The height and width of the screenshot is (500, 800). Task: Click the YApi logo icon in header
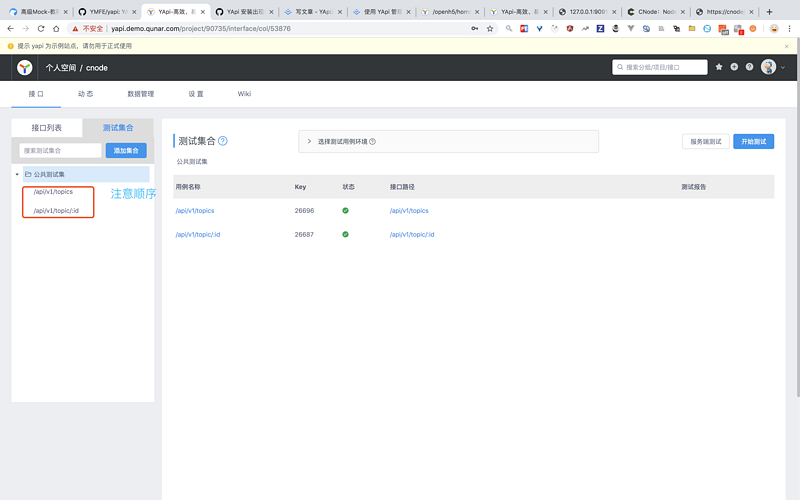point(24,67)
